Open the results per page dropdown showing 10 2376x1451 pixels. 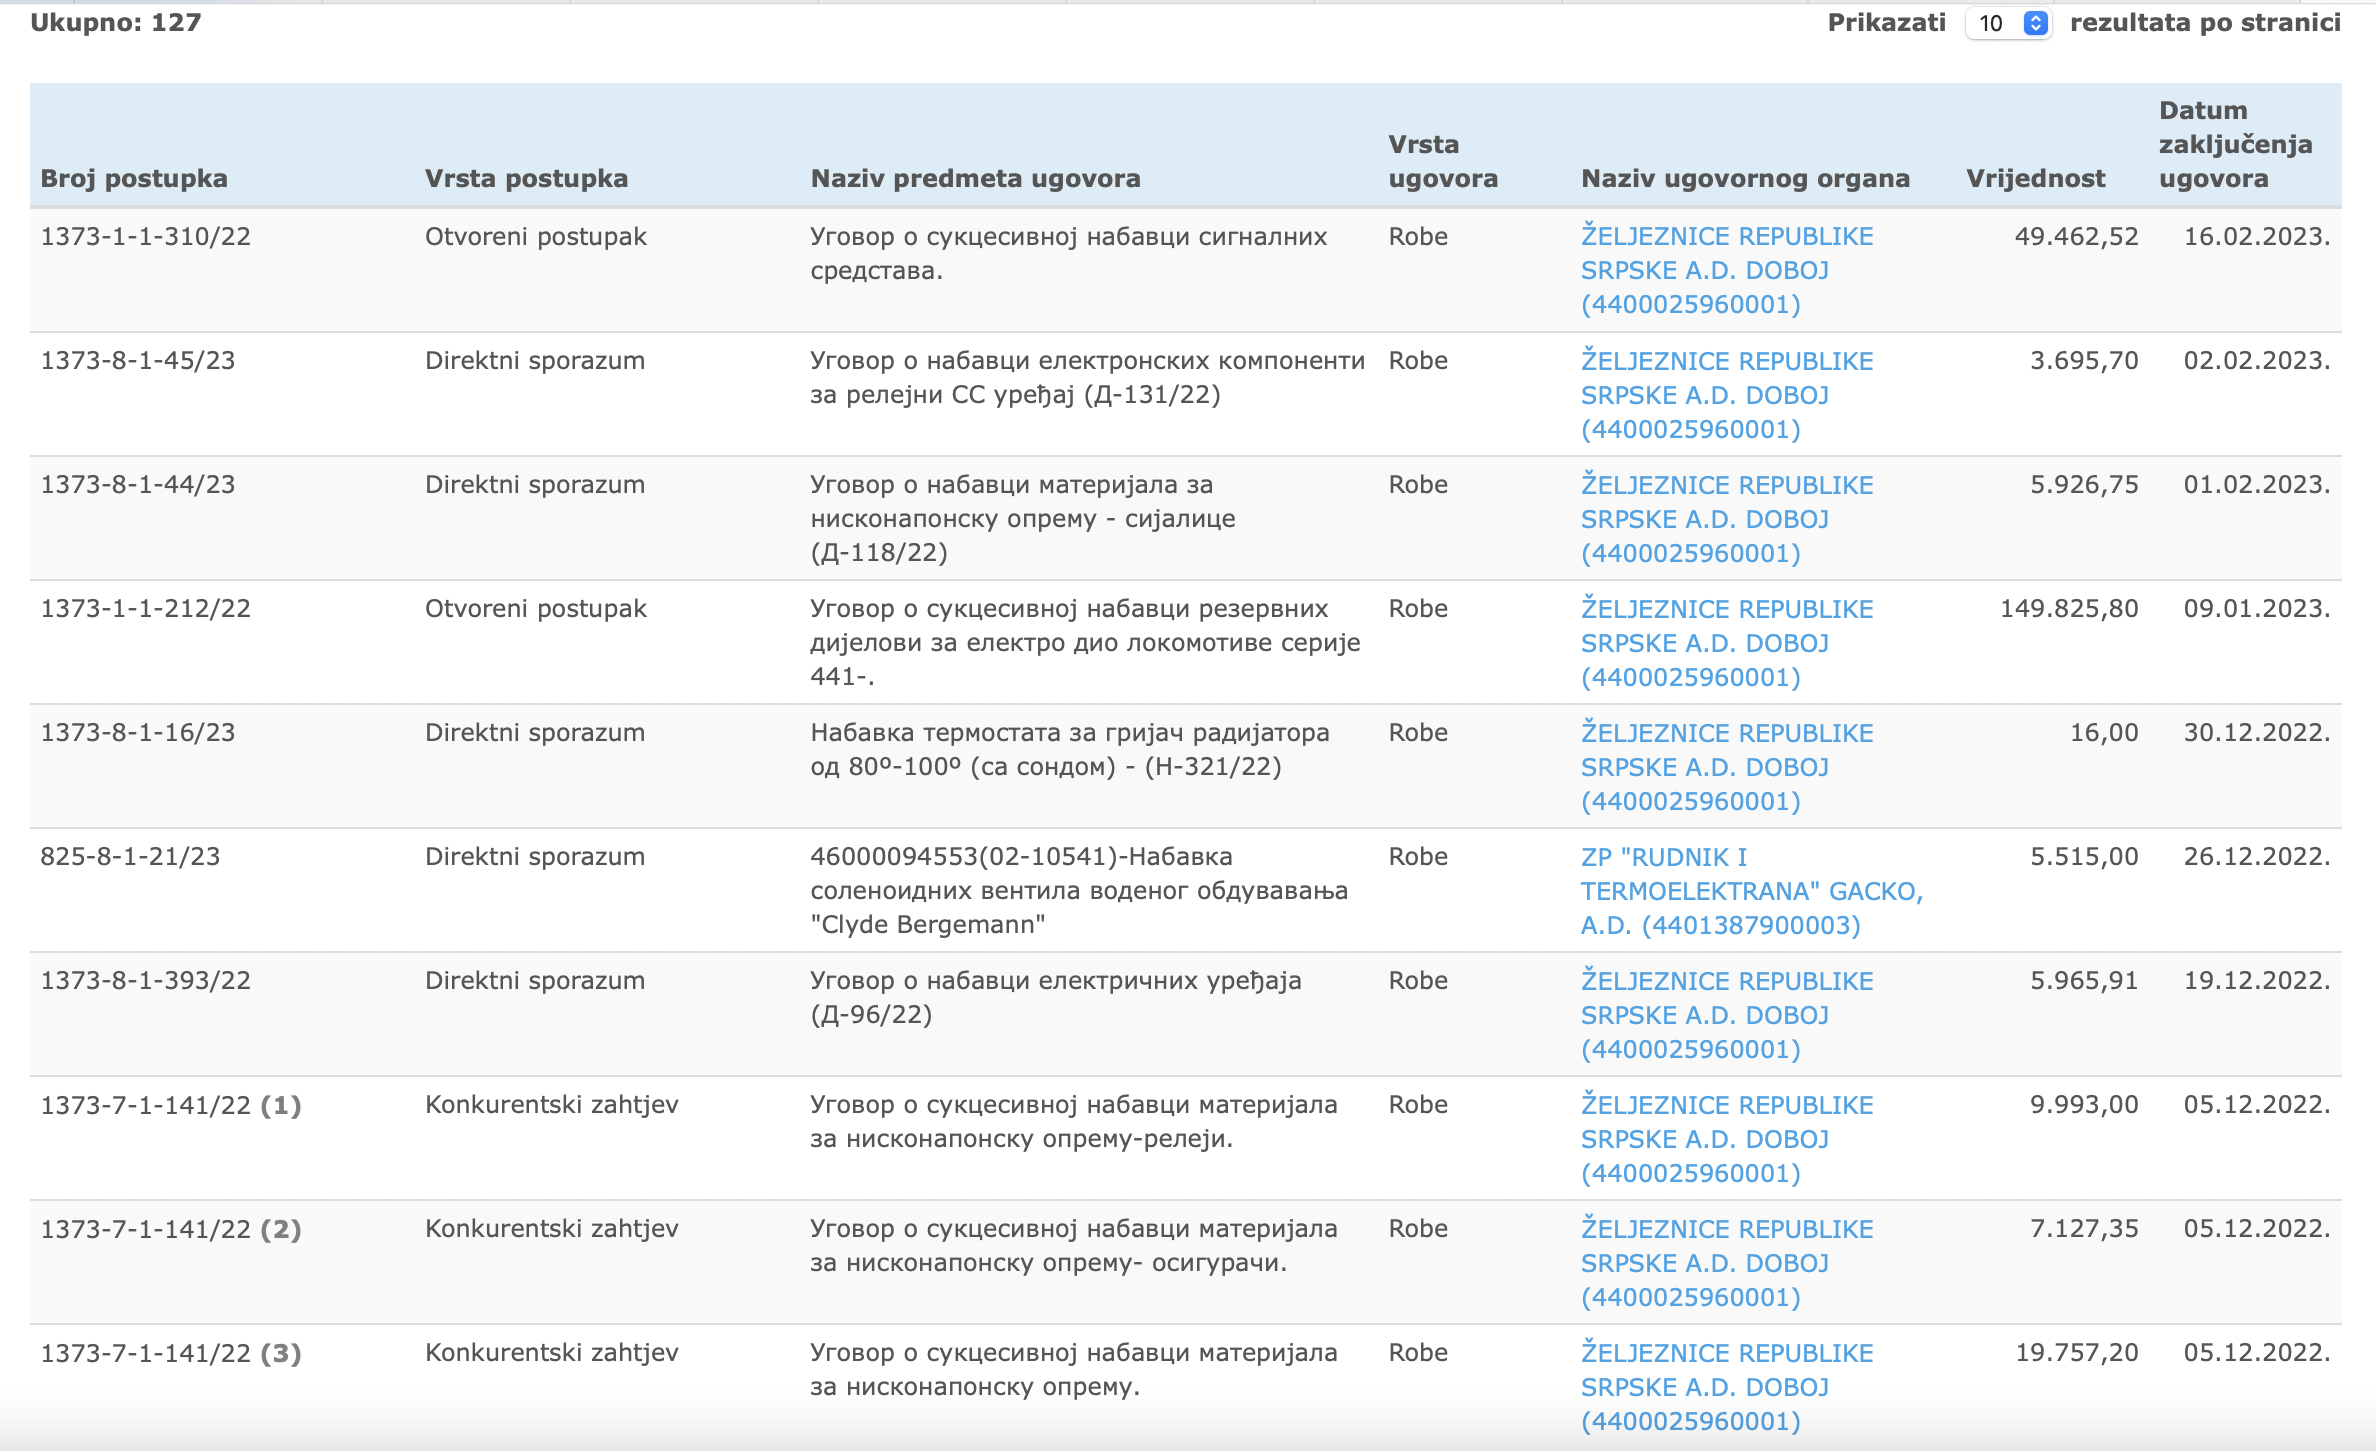(x=2008, y=23)
